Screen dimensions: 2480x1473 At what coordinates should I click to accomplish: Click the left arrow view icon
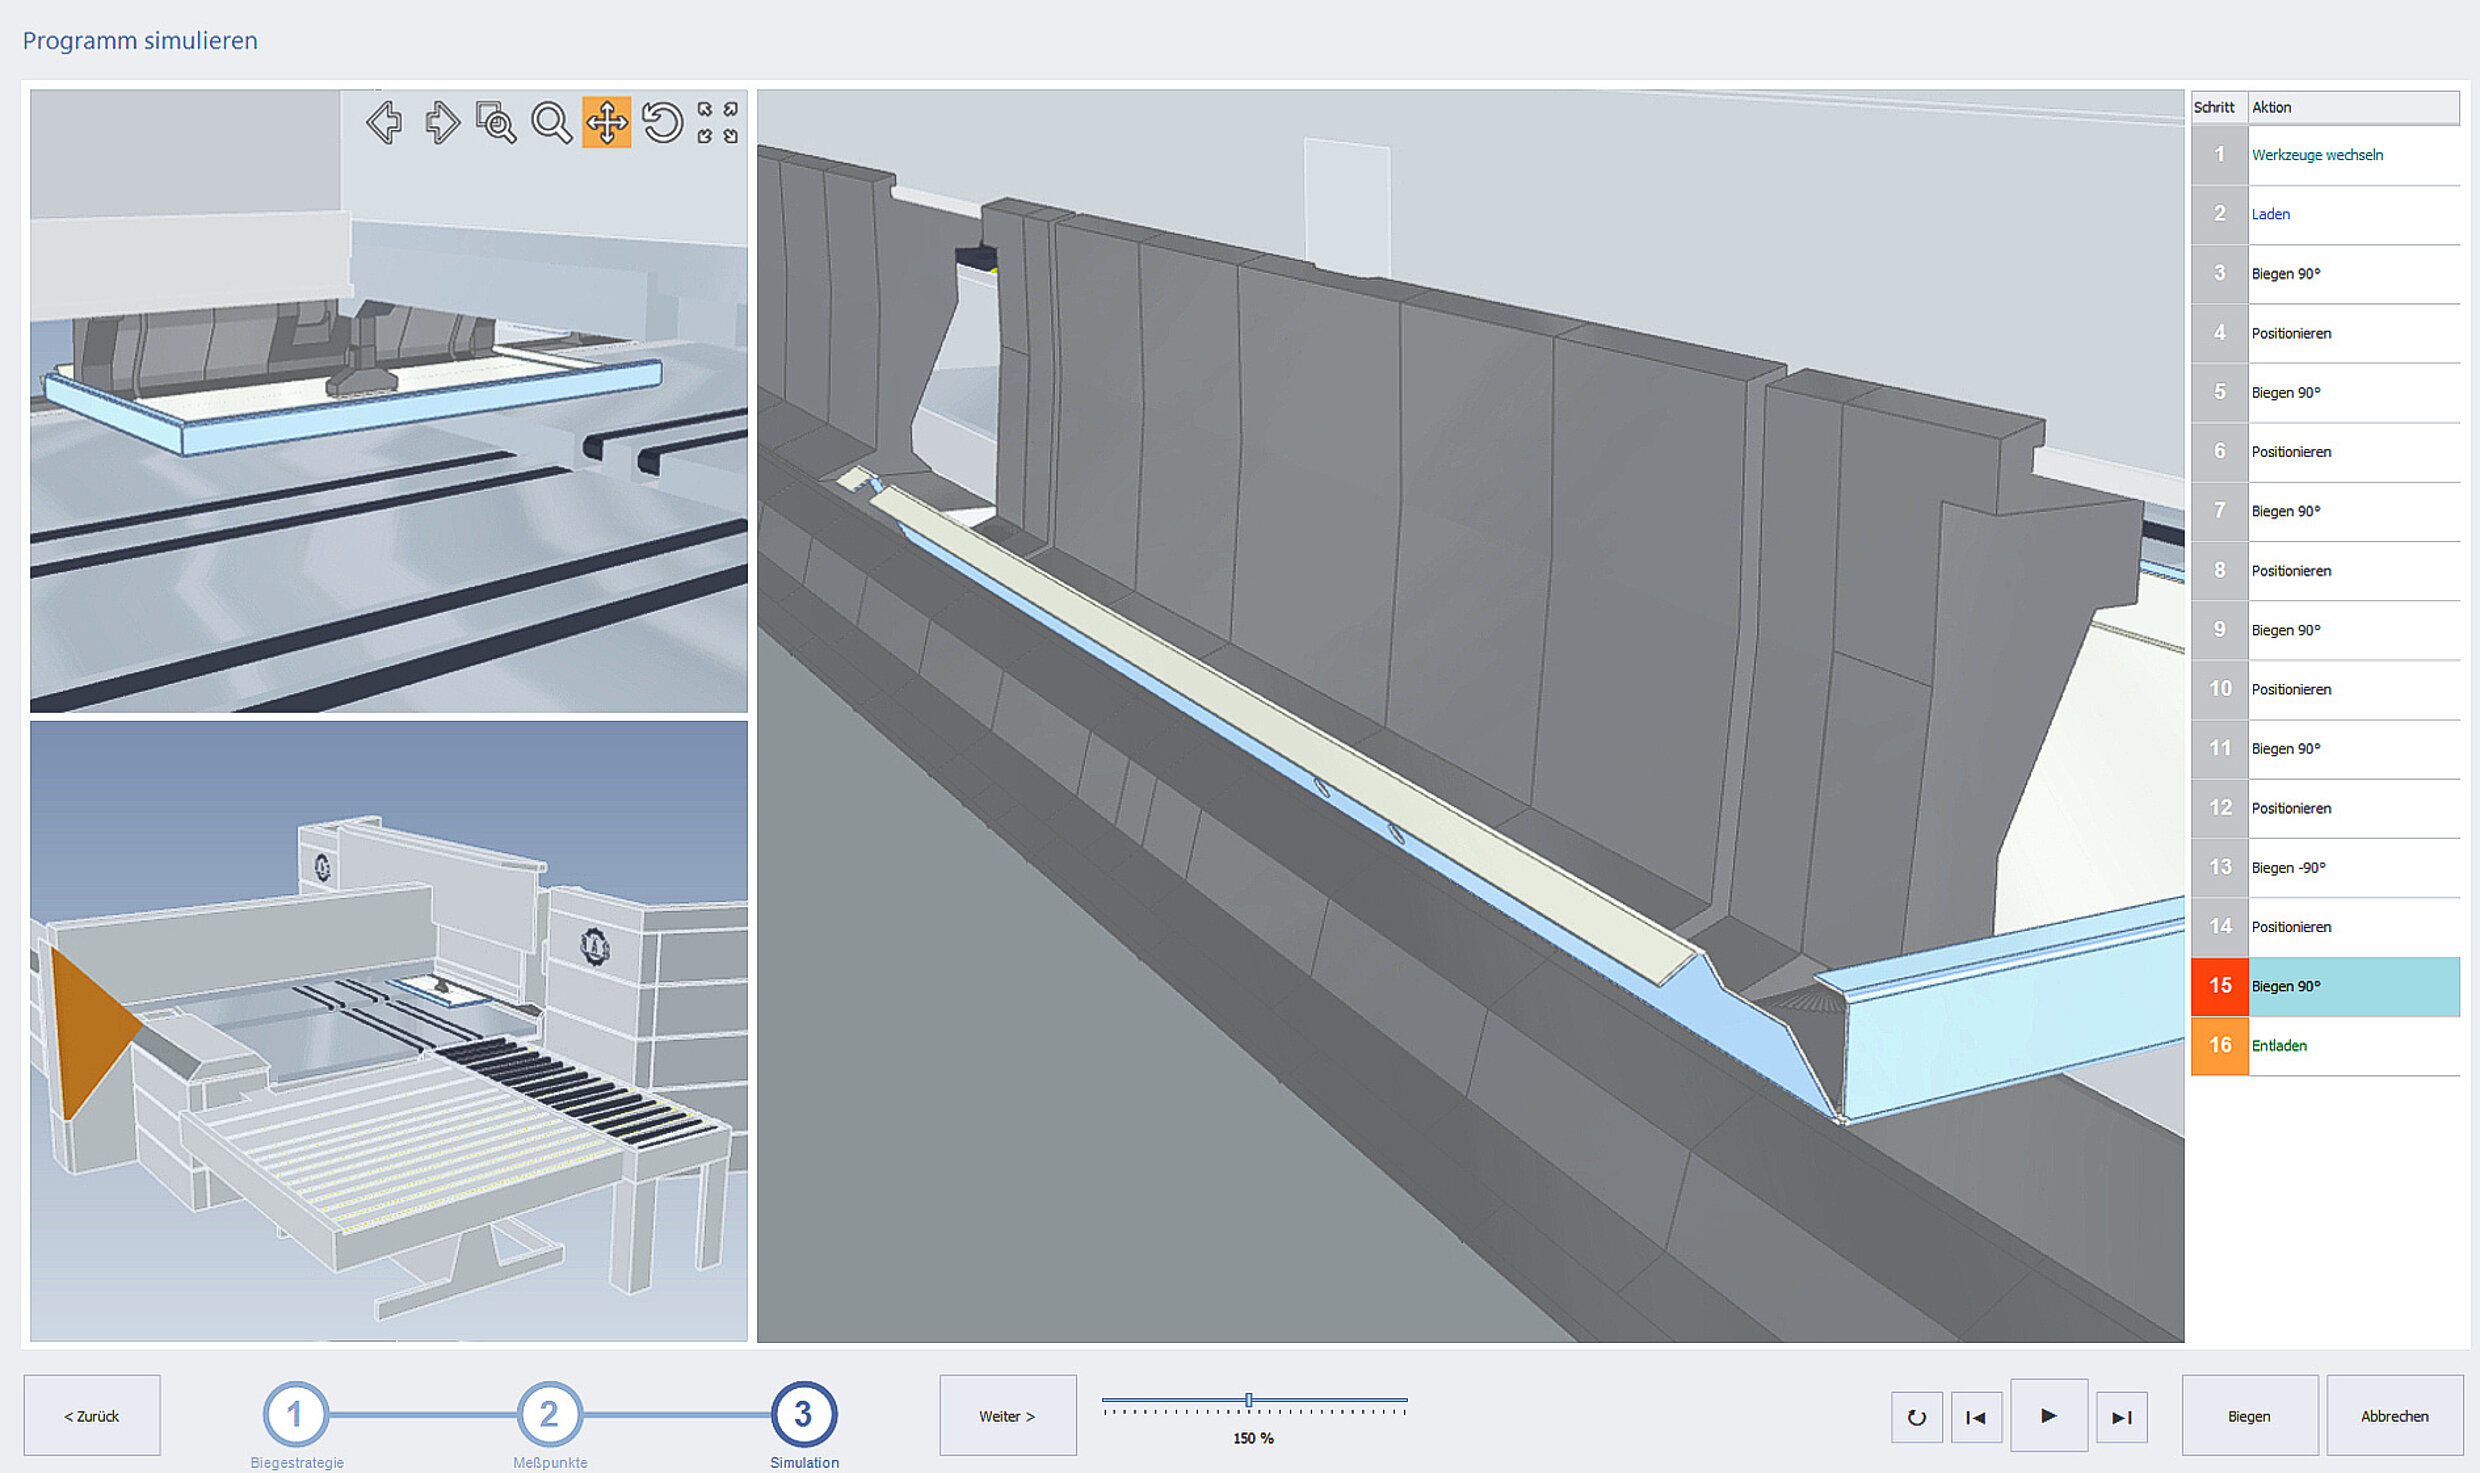coord(384,123)
